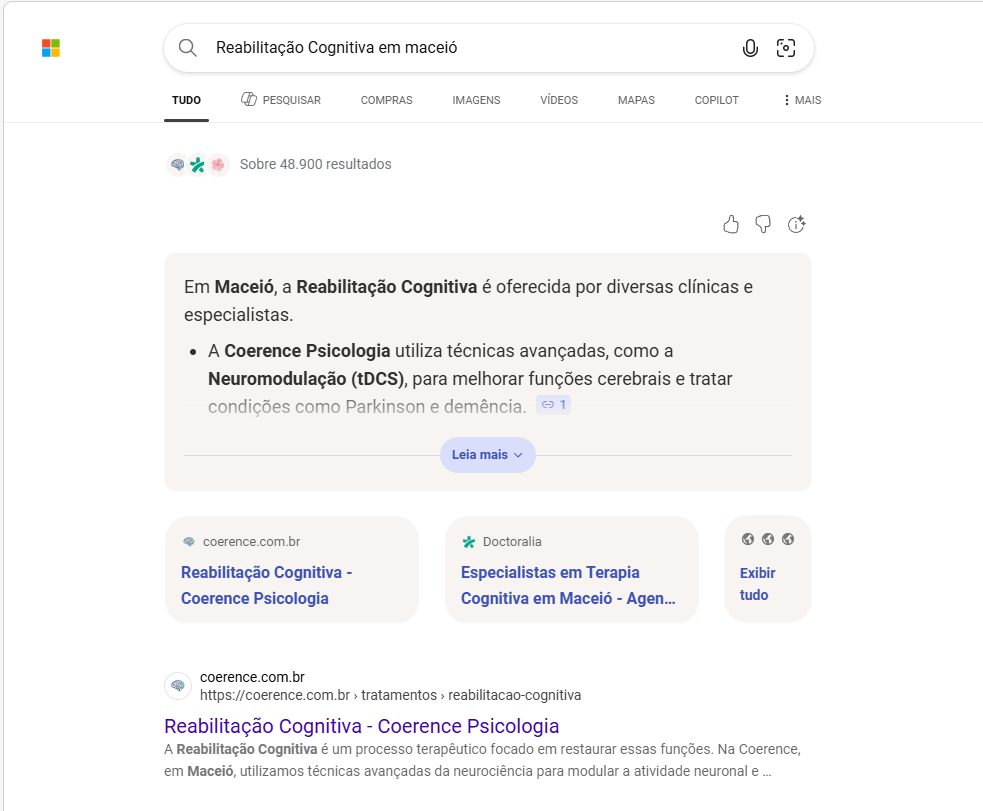Click Sobre 48.900 resultados text
The width and height of the screenshot is (983, 811).
[x=315, y=164]
